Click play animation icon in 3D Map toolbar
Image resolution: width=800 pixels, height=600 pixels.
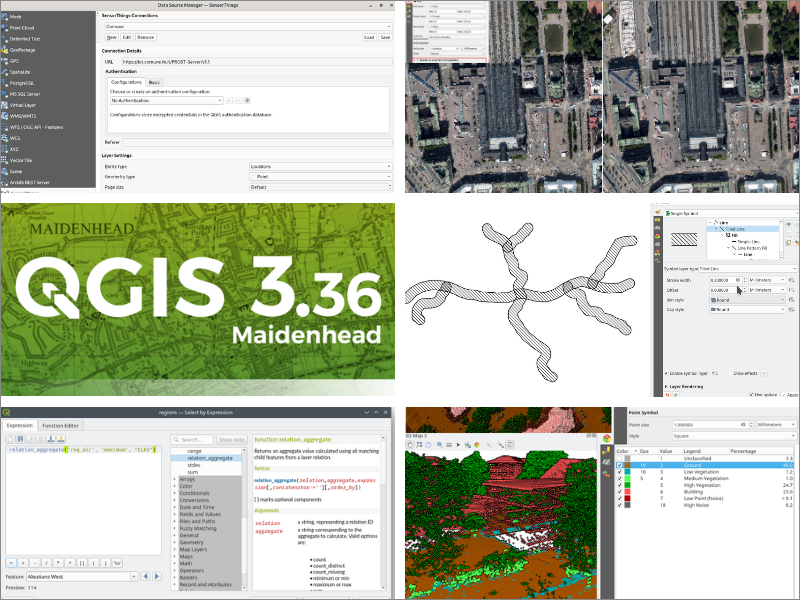click(458, 445)
